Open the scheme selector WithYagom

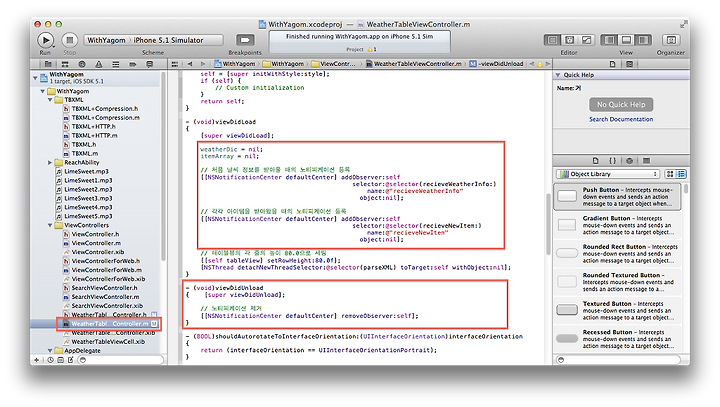[x=106, y=40]
